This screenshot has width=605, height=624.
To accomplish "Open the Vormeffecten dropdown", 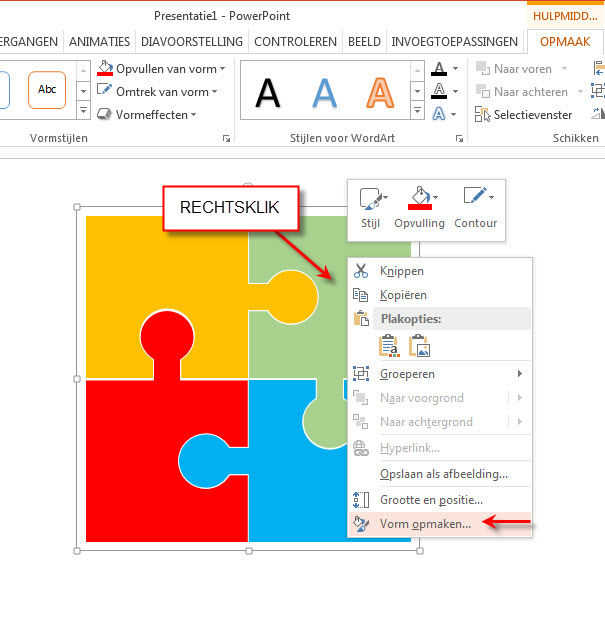I will click(194, 115).
